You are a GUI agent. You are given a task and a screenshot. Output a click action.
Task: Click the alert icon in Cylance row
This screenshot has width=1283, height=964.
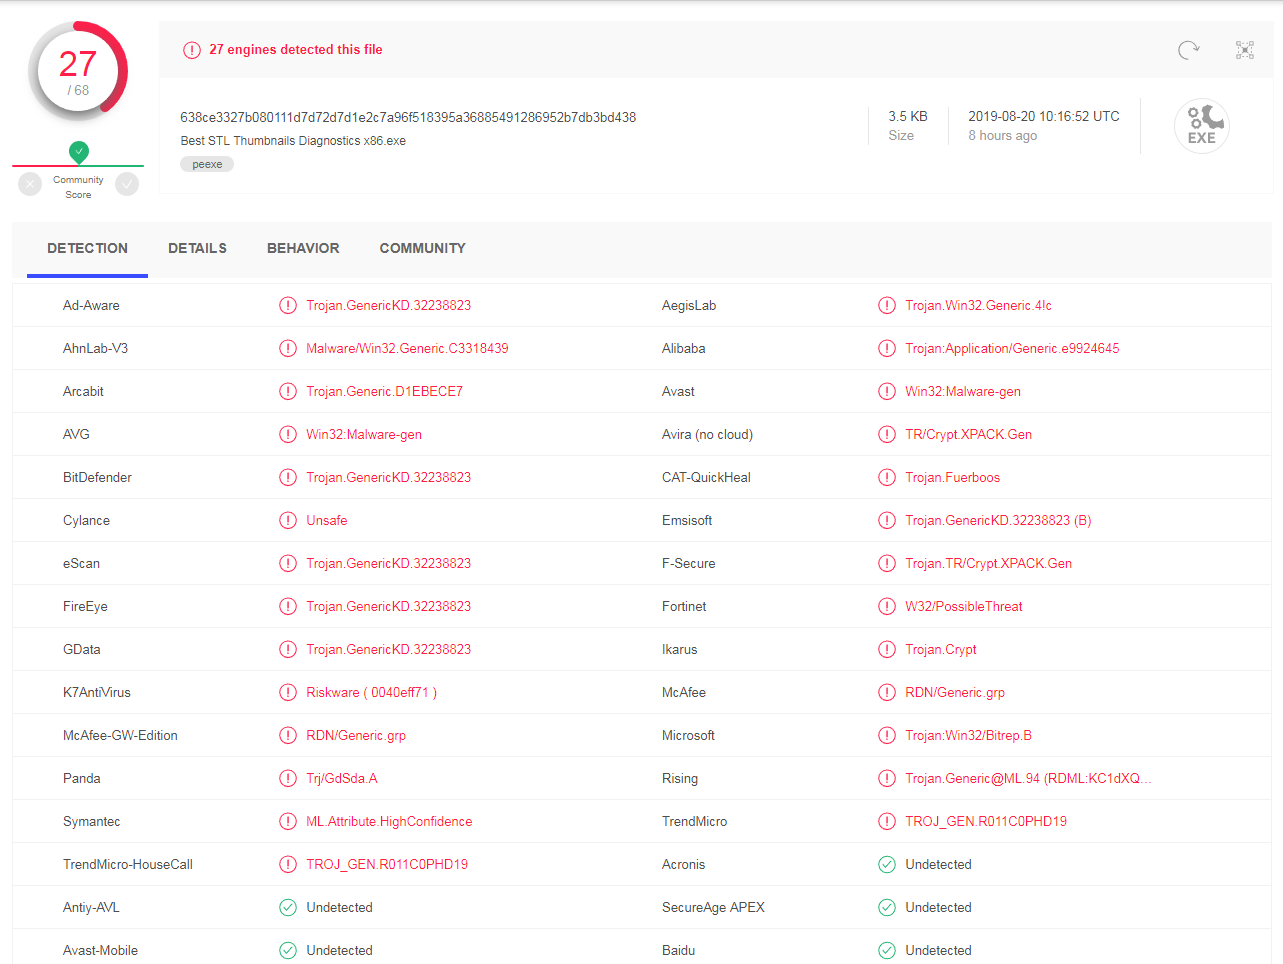click(288, 521)
